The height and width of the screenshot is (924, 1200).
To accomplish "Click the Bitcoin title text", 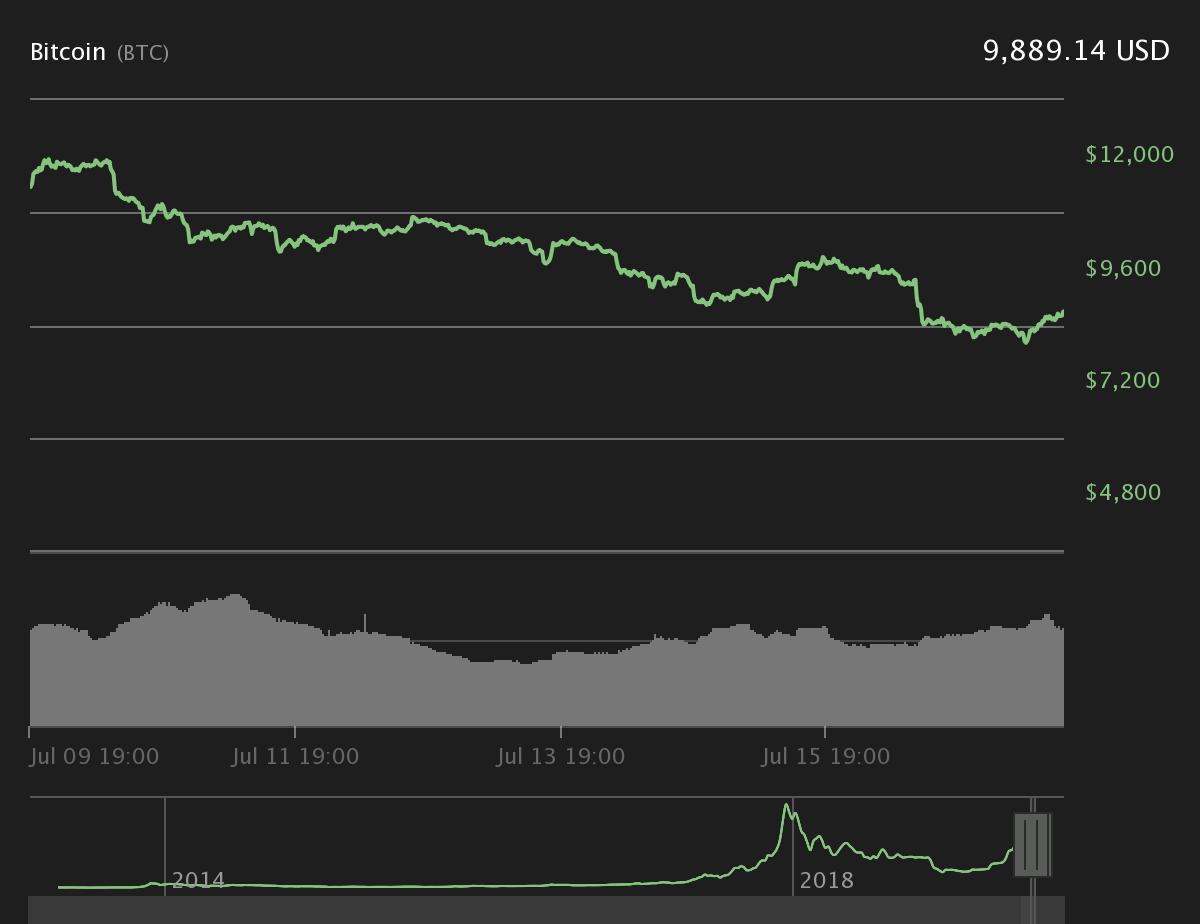I will [x=68, y=52].
